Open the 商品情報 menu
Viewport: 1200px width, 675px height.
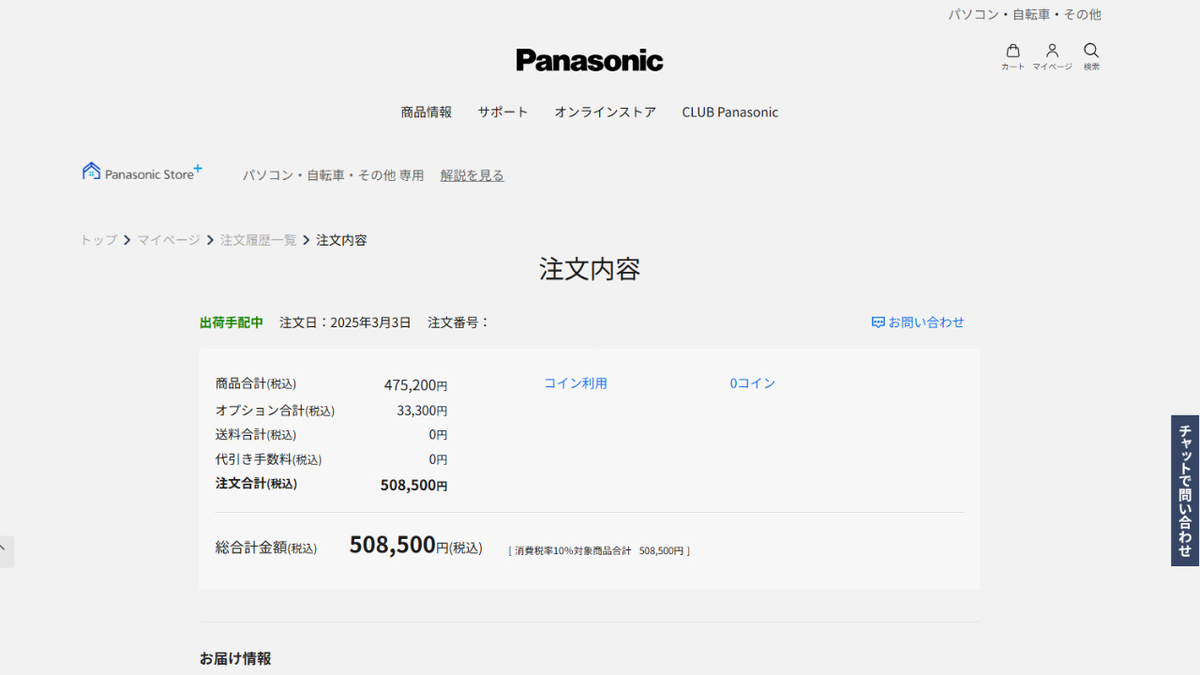(426, 112)
